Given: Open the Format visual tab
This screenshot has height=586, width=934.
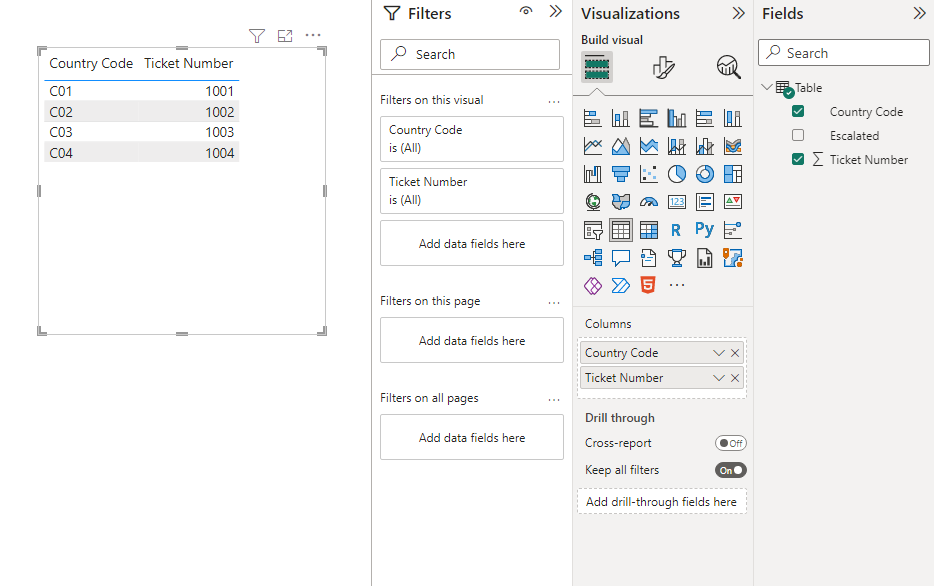Looking at the screenshot, I should click(663, 67).
